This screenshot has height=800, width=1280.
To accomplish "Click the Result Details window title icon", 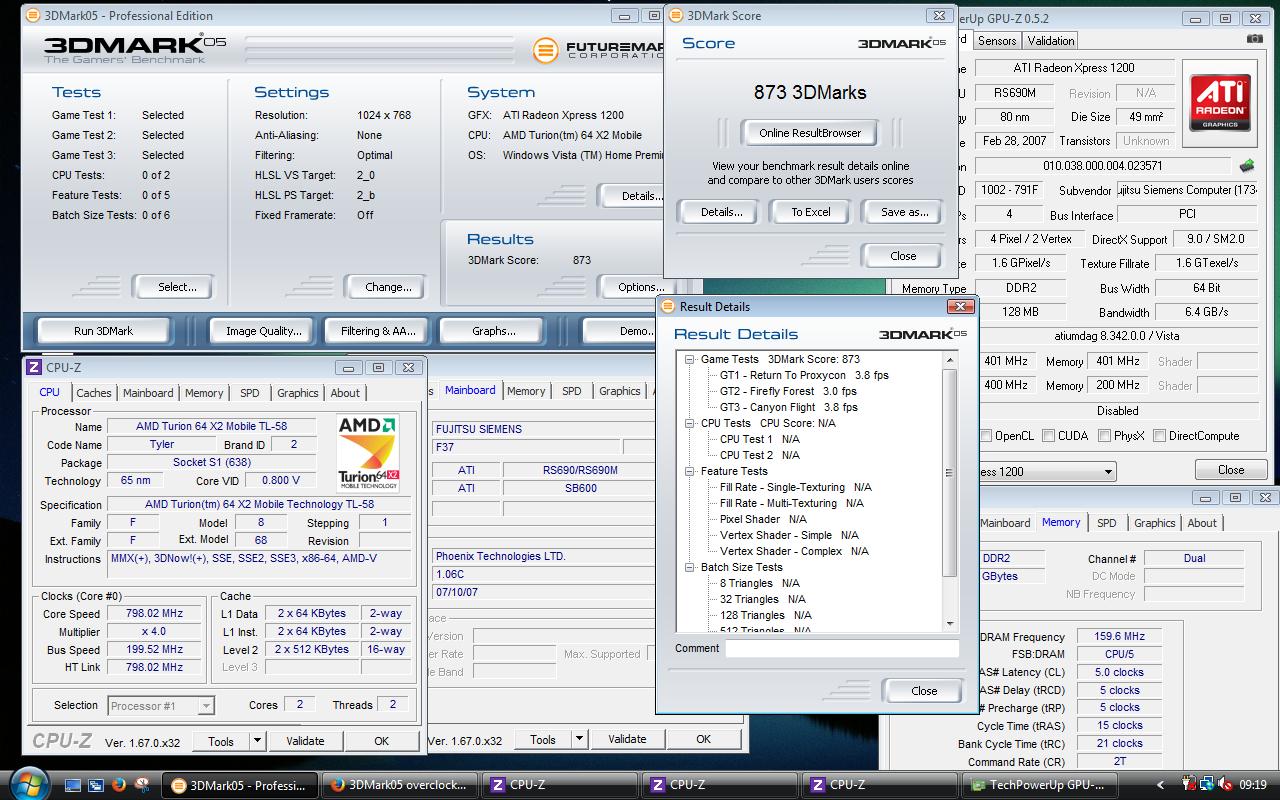I will [667, 307].
